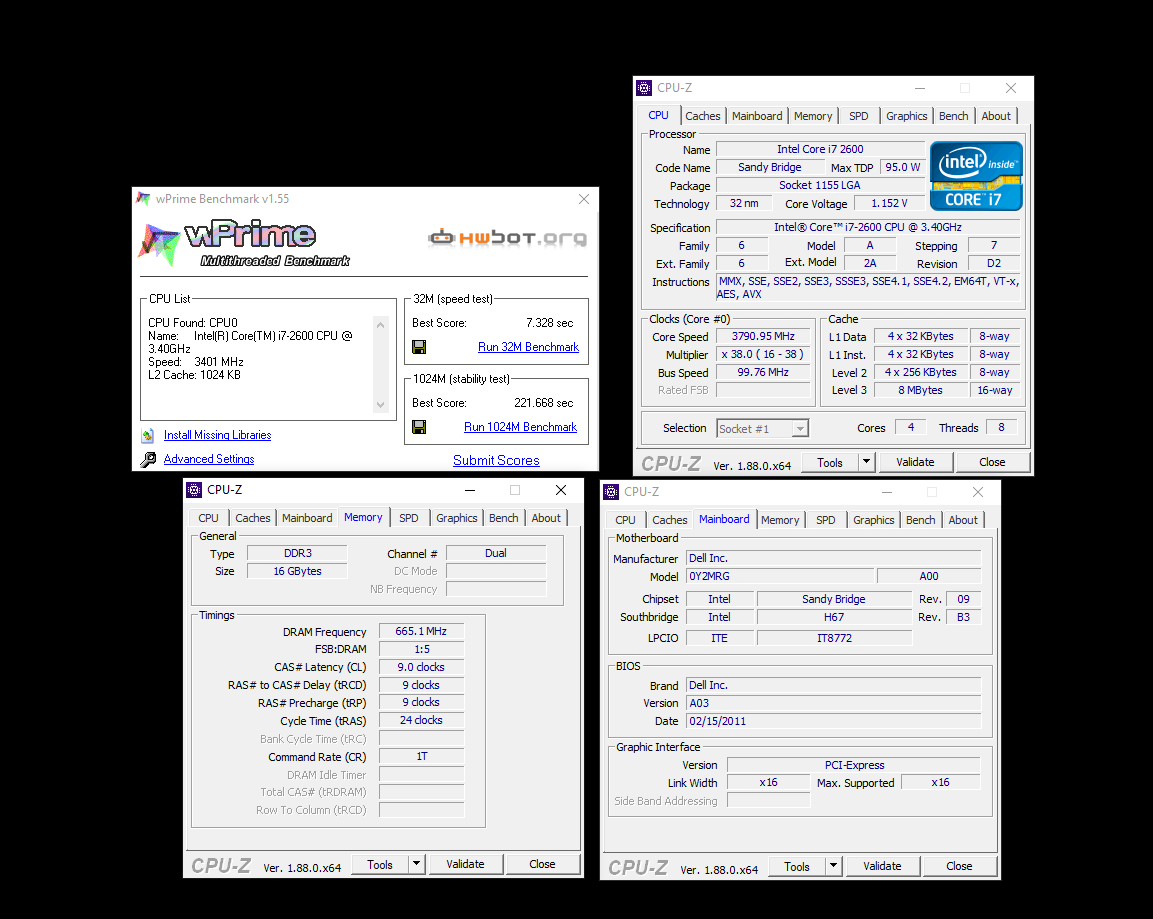
Task: Click the CPU-Z title icon in Mainboard window
Action: coord(611,493)
